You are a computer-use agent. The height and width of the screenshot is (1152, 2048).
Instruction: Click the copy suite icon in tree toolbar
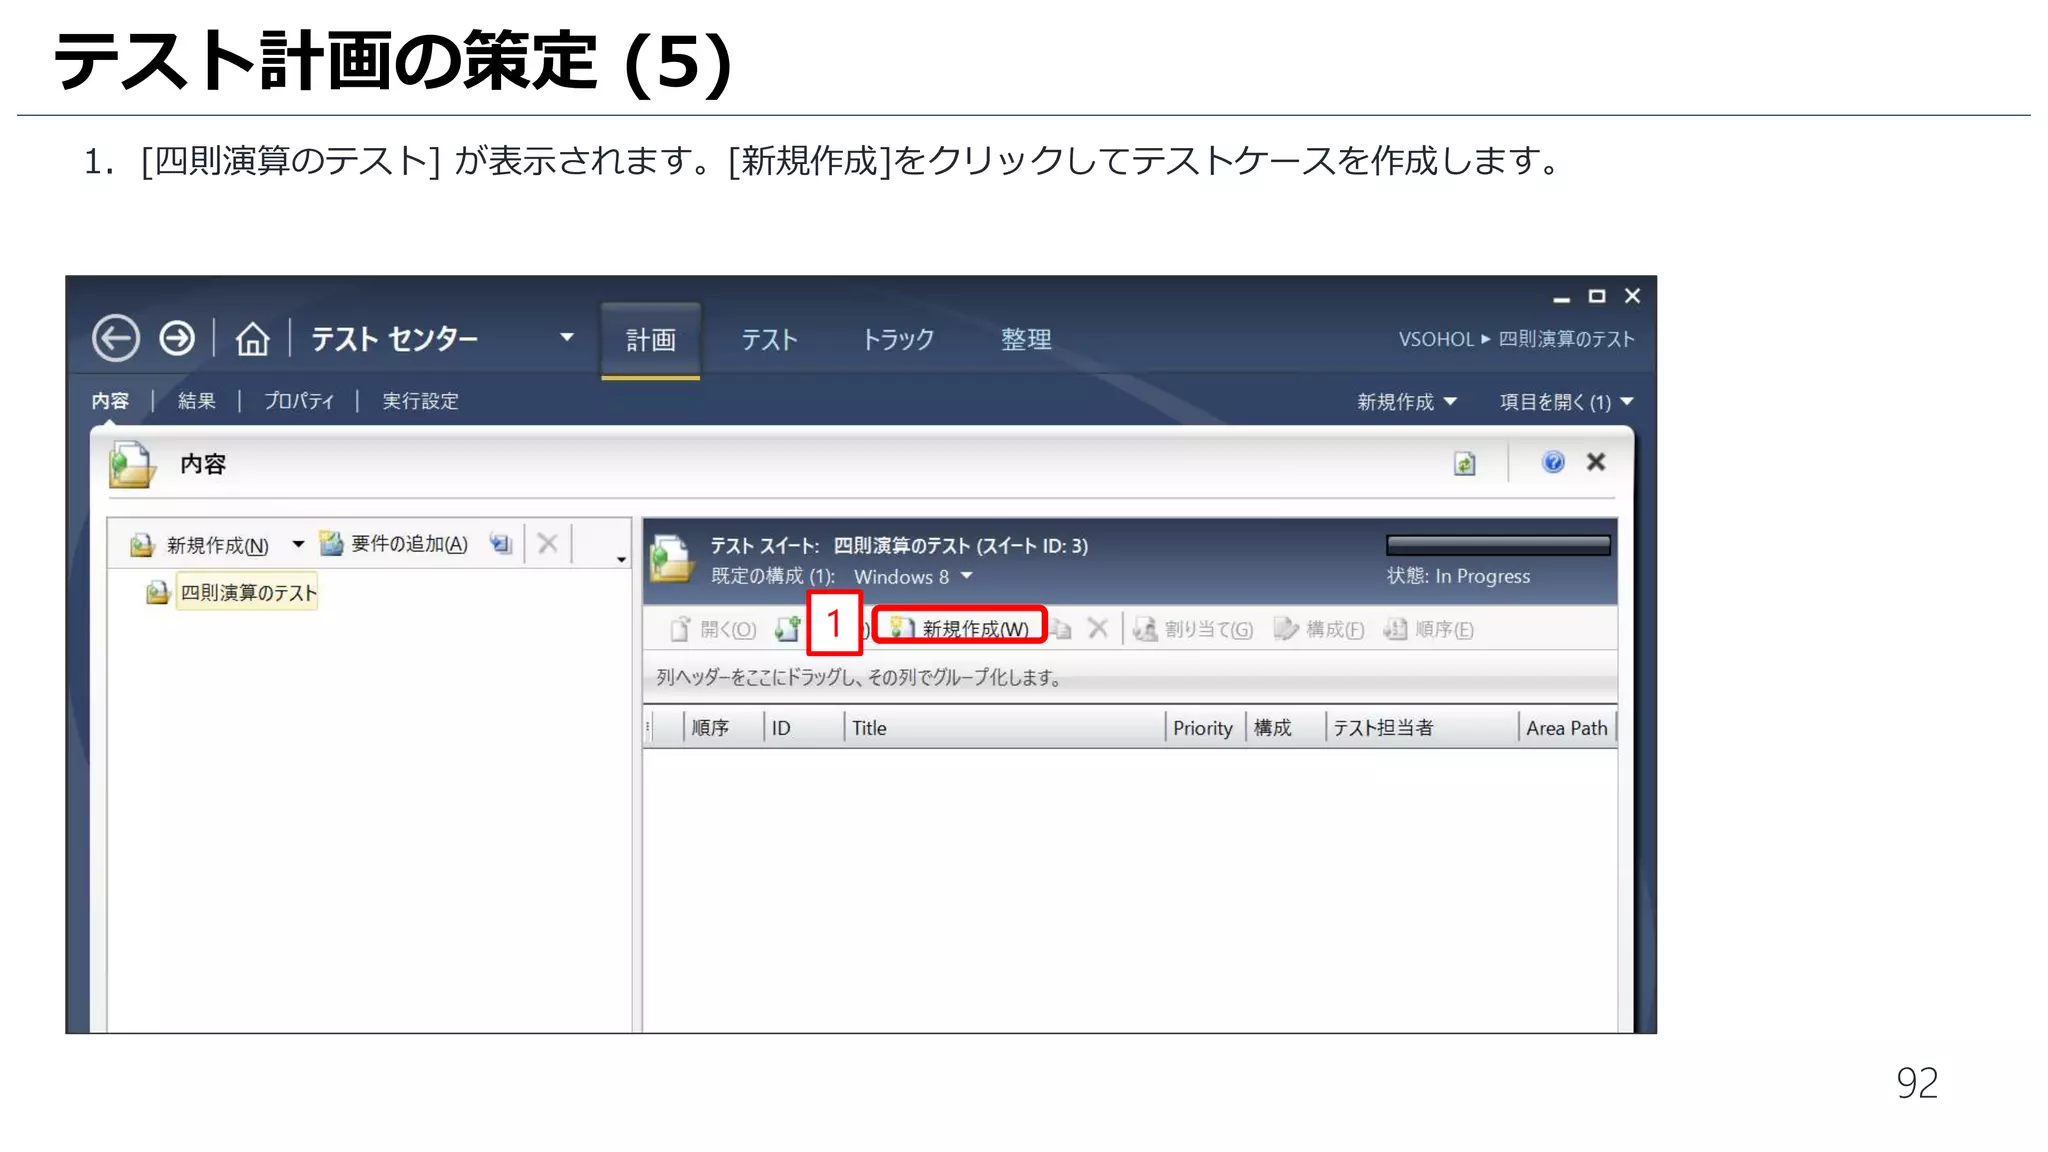tap(501, 544)
